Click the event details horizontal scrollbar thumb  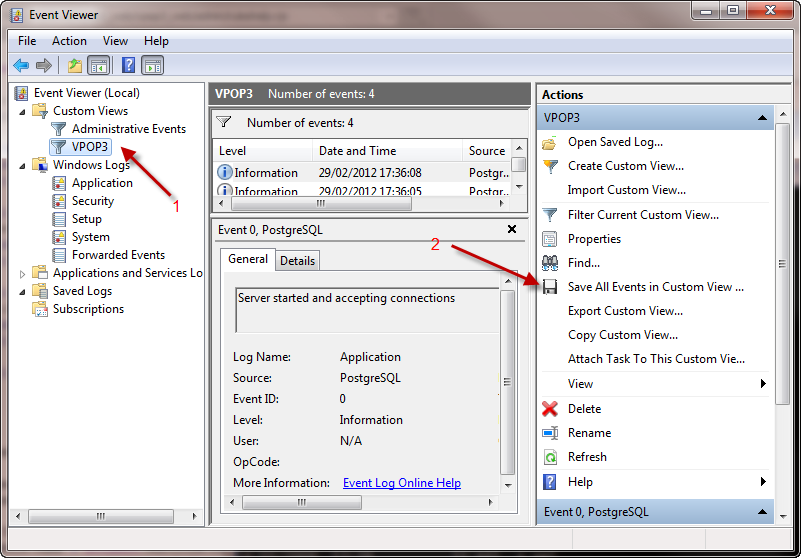click(301, 503)
